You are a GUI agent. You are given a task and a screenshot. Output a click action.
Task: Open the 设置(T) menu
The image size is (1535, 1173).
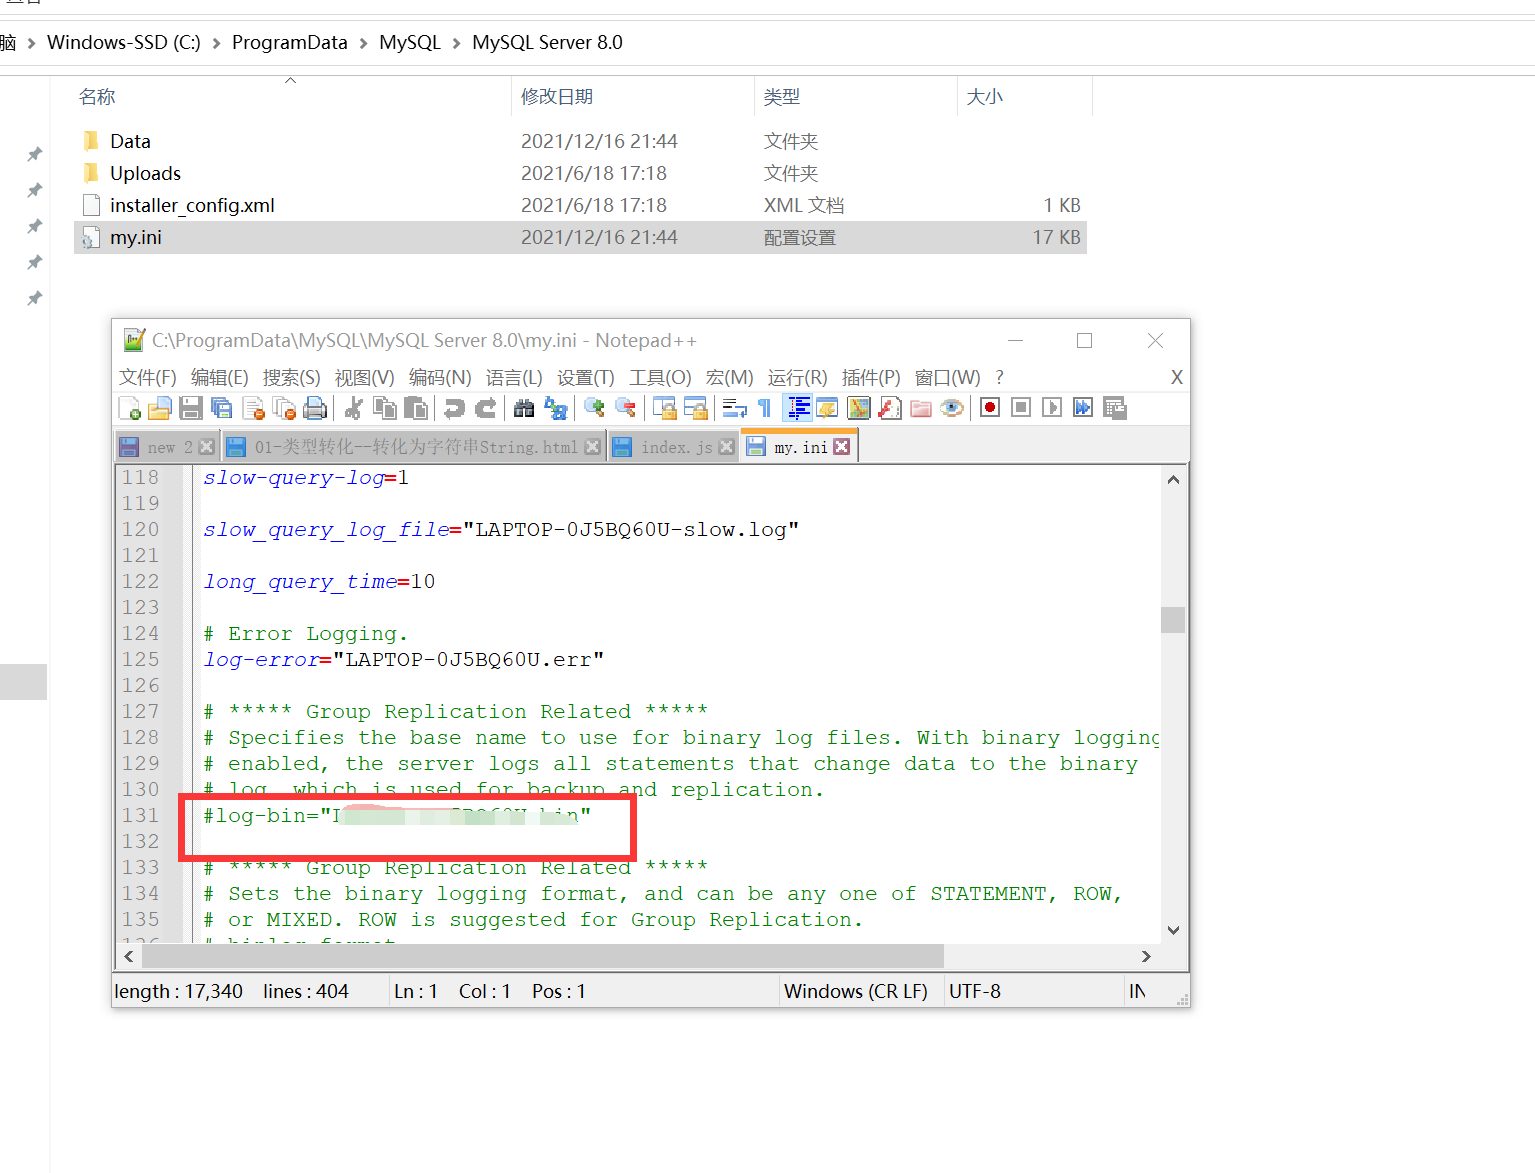pyautogui.click(x=586, y=377)
